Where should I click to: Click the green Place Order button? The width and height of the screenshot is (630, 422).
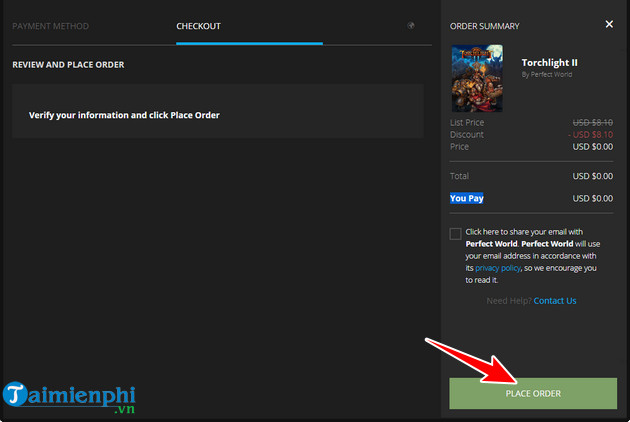(533, 393)
